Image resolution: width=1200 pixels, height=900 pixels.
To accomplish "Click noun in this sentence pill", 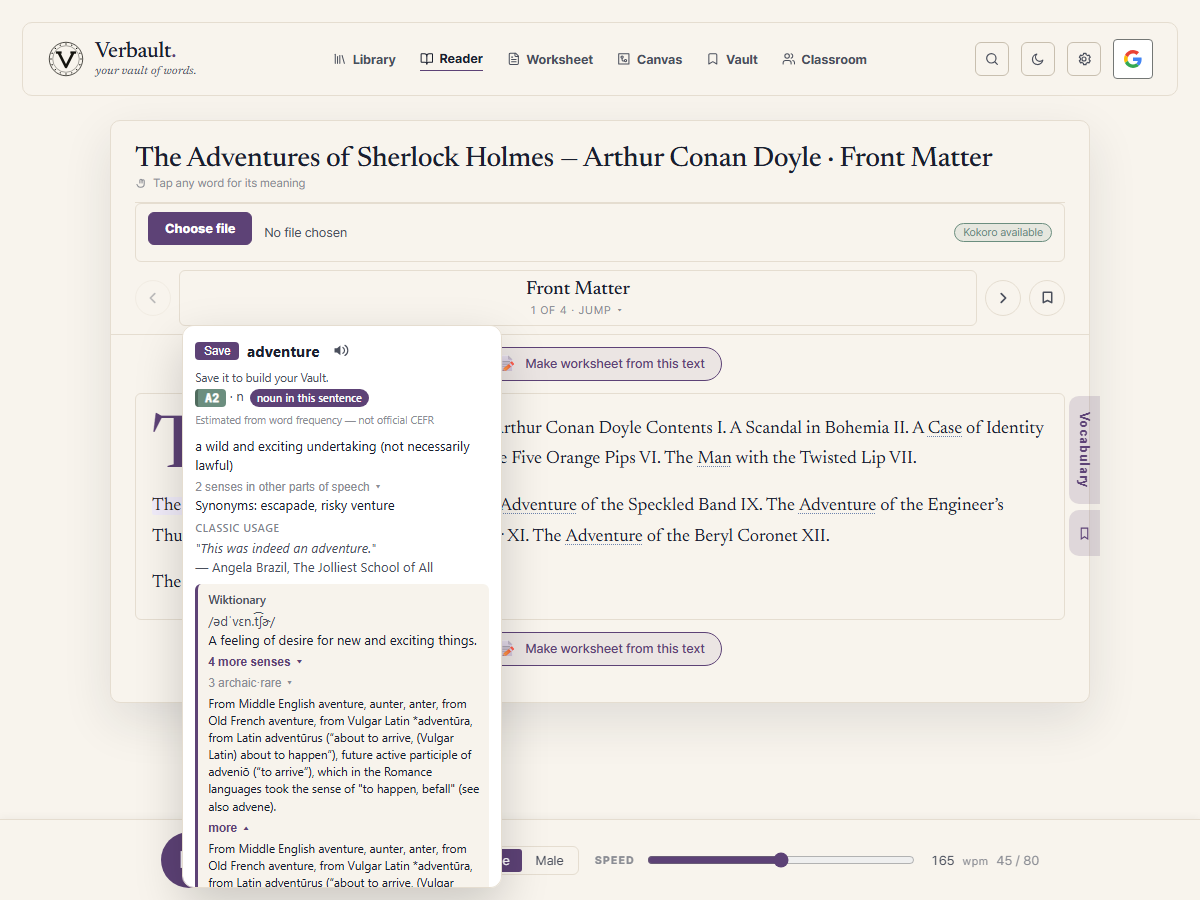I will pos(309,398).
